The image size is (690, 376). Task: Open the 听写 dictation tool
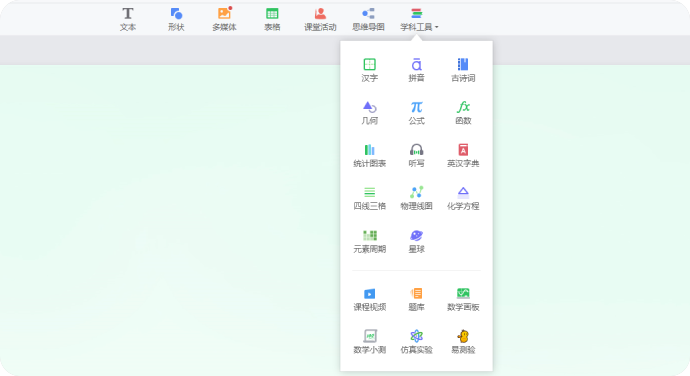click(416, 155)
